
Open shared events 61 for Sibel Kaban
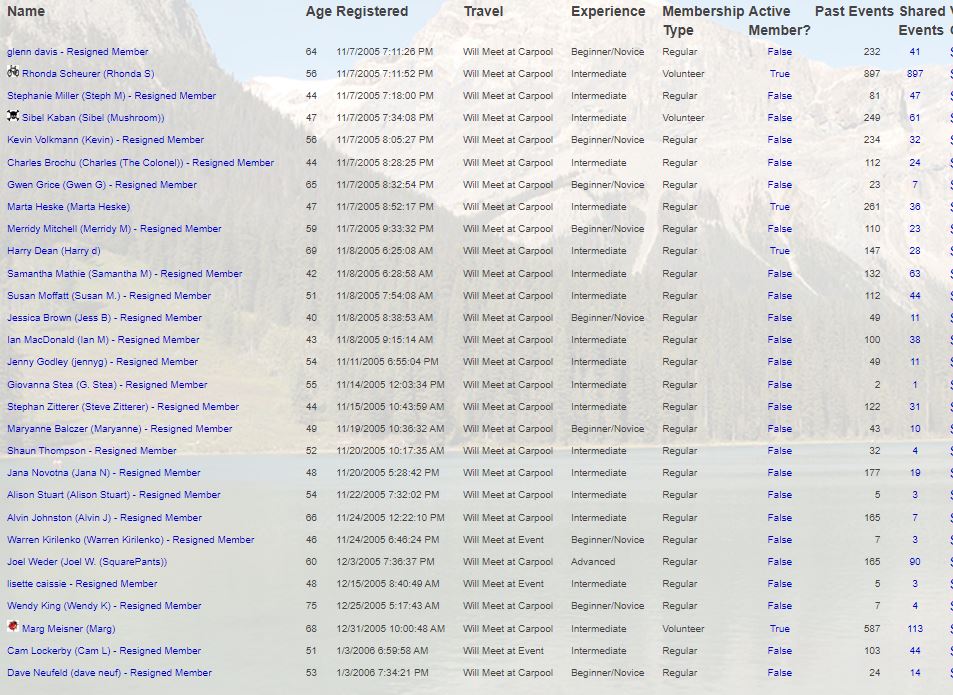click(915, 118)
